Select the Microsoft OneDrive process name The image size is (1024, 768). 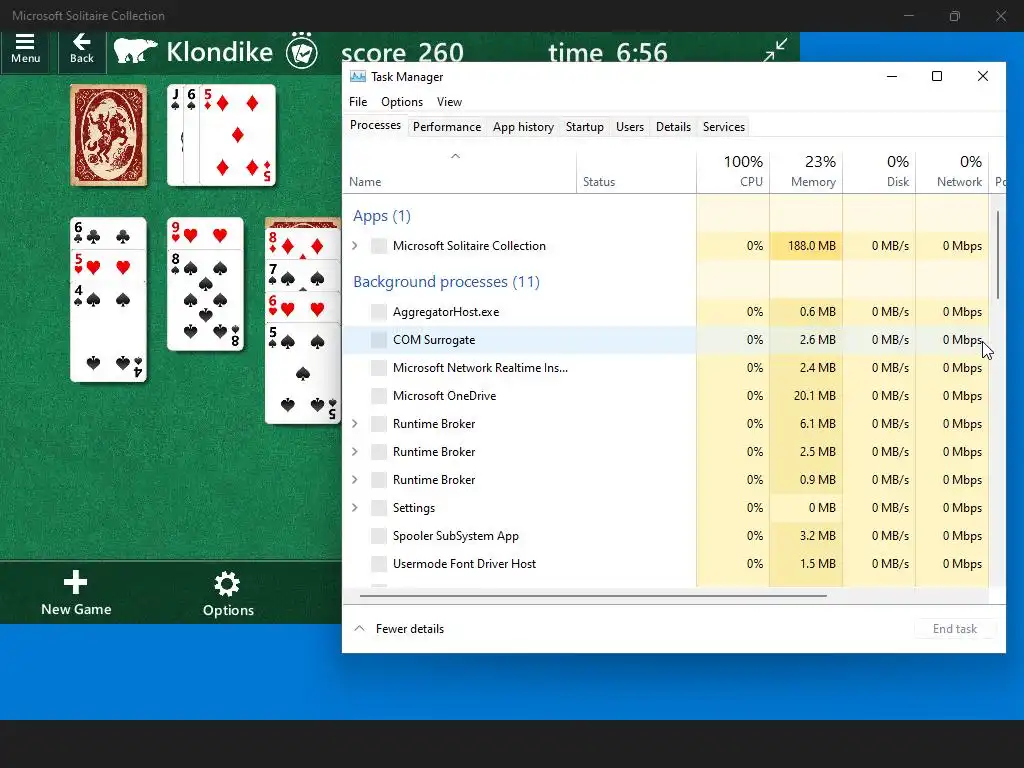(x=444, y=396)
